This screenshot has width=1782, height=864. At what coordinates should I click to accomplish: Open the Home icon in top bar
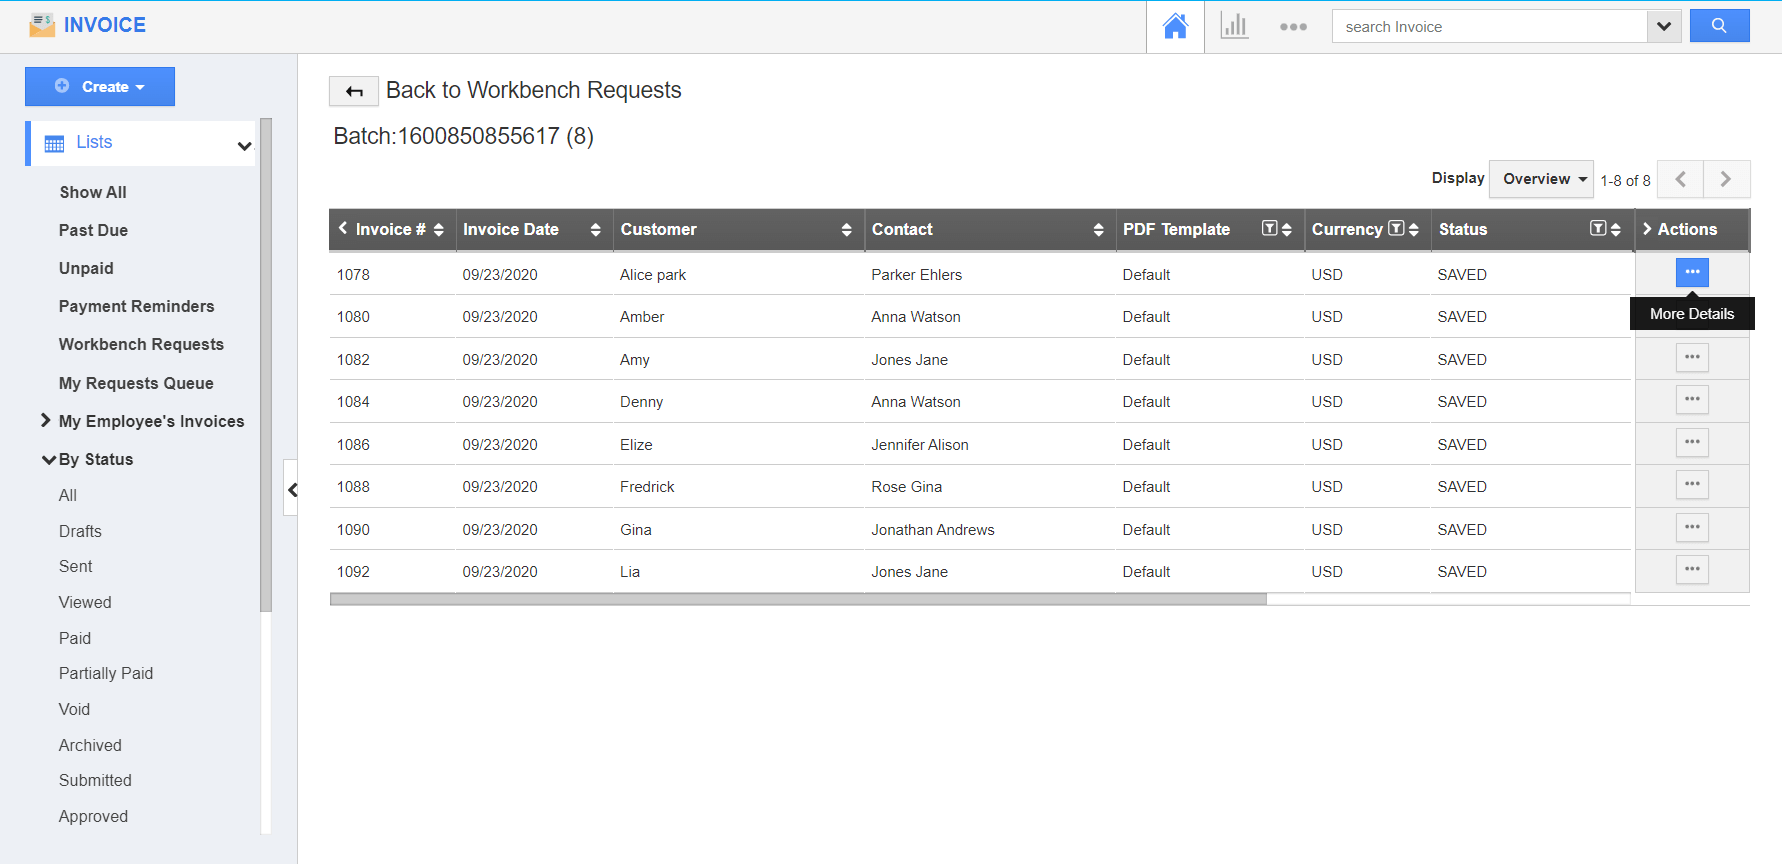1175,26
